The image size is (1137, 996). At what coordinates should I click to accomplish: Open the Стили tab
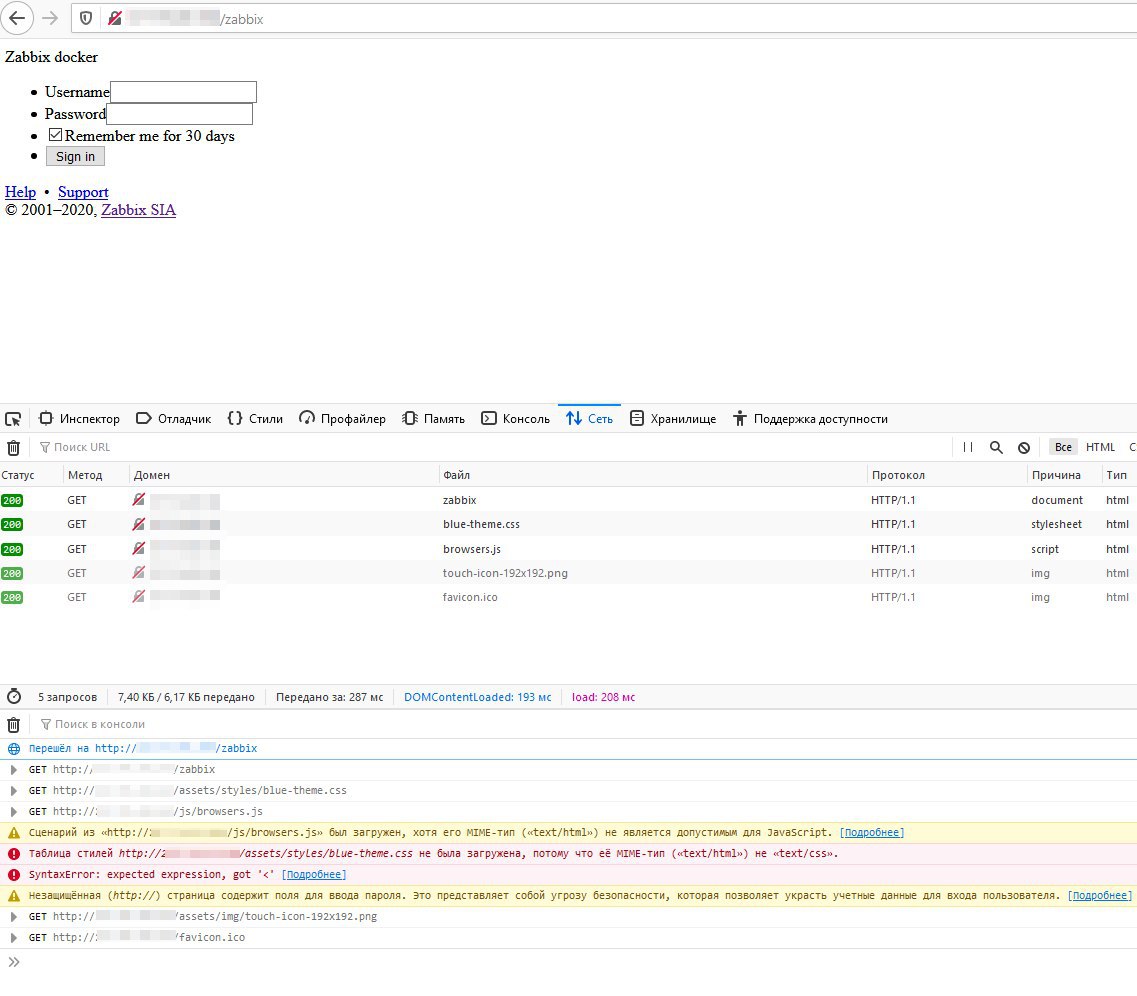point(255,419)
